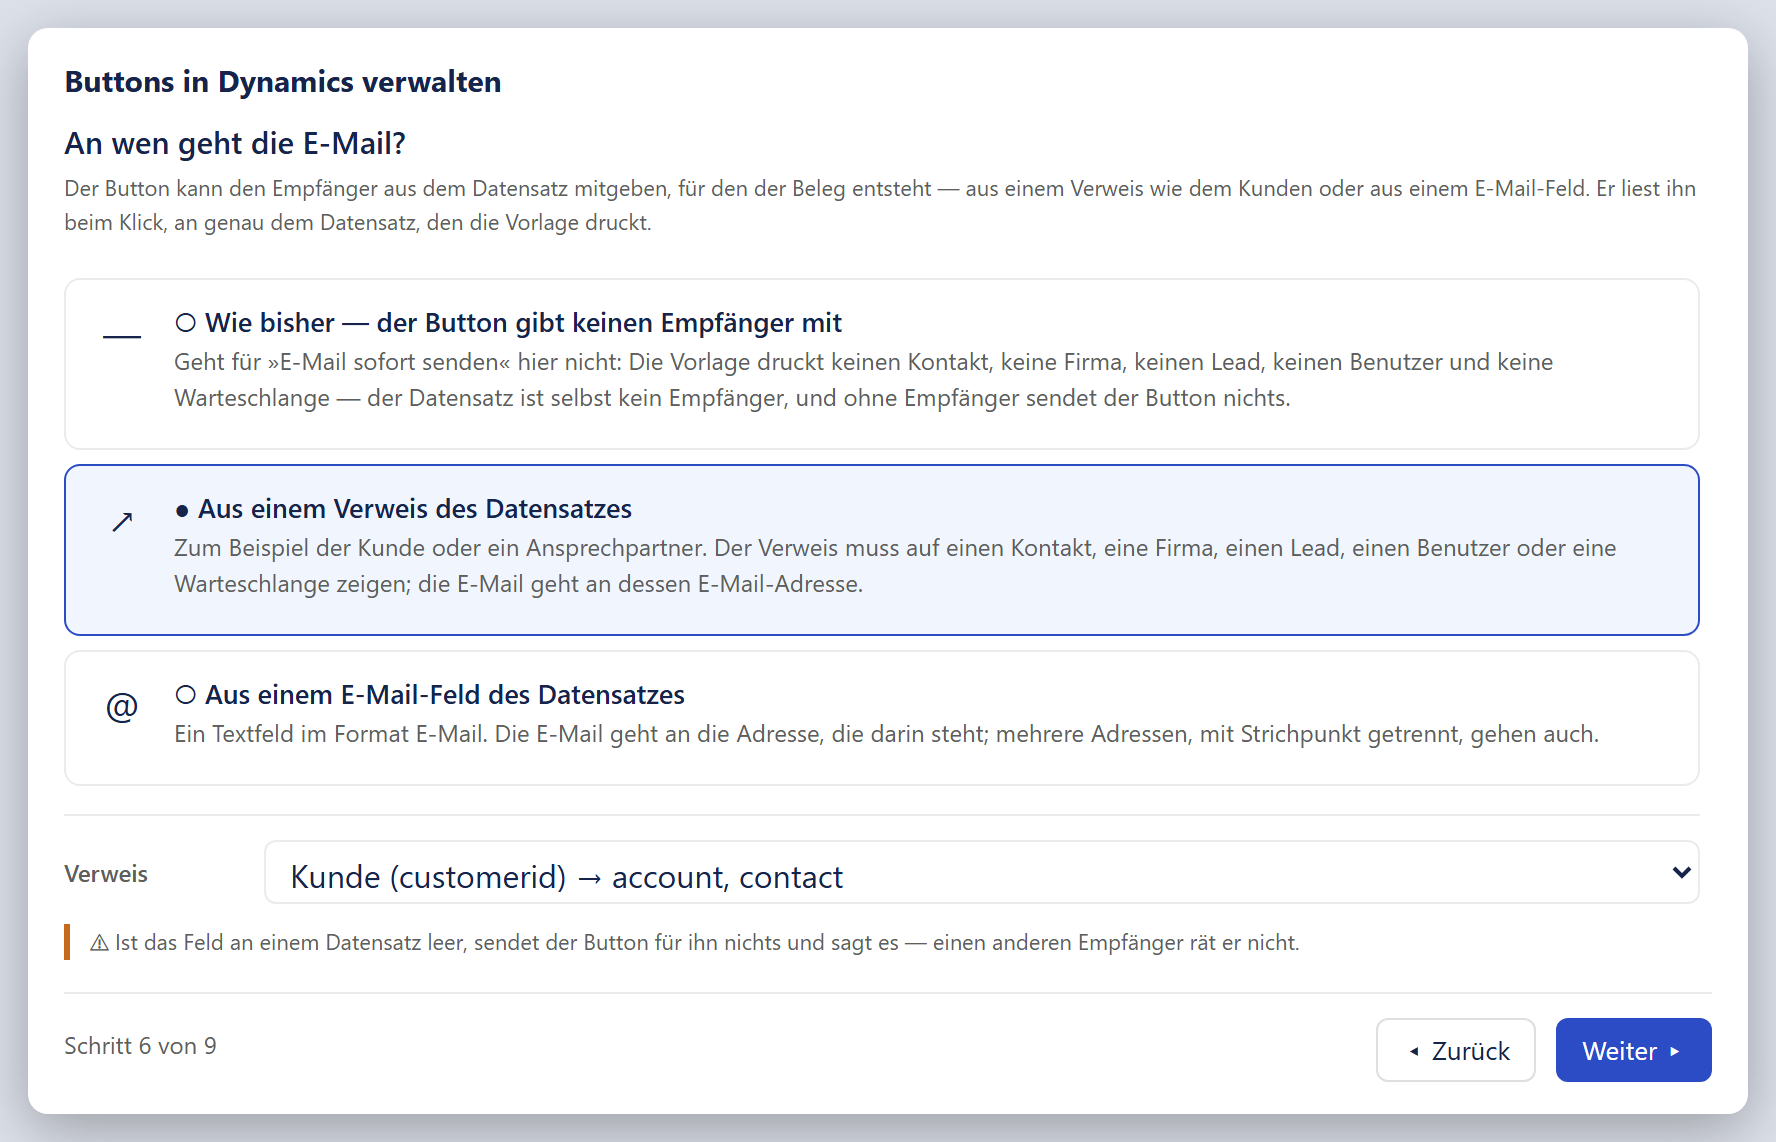This screenshot has width=1776, height=1142.
Task: Click 'Schritt 6 von 9' step indicator
Action: coord(140,1046)
